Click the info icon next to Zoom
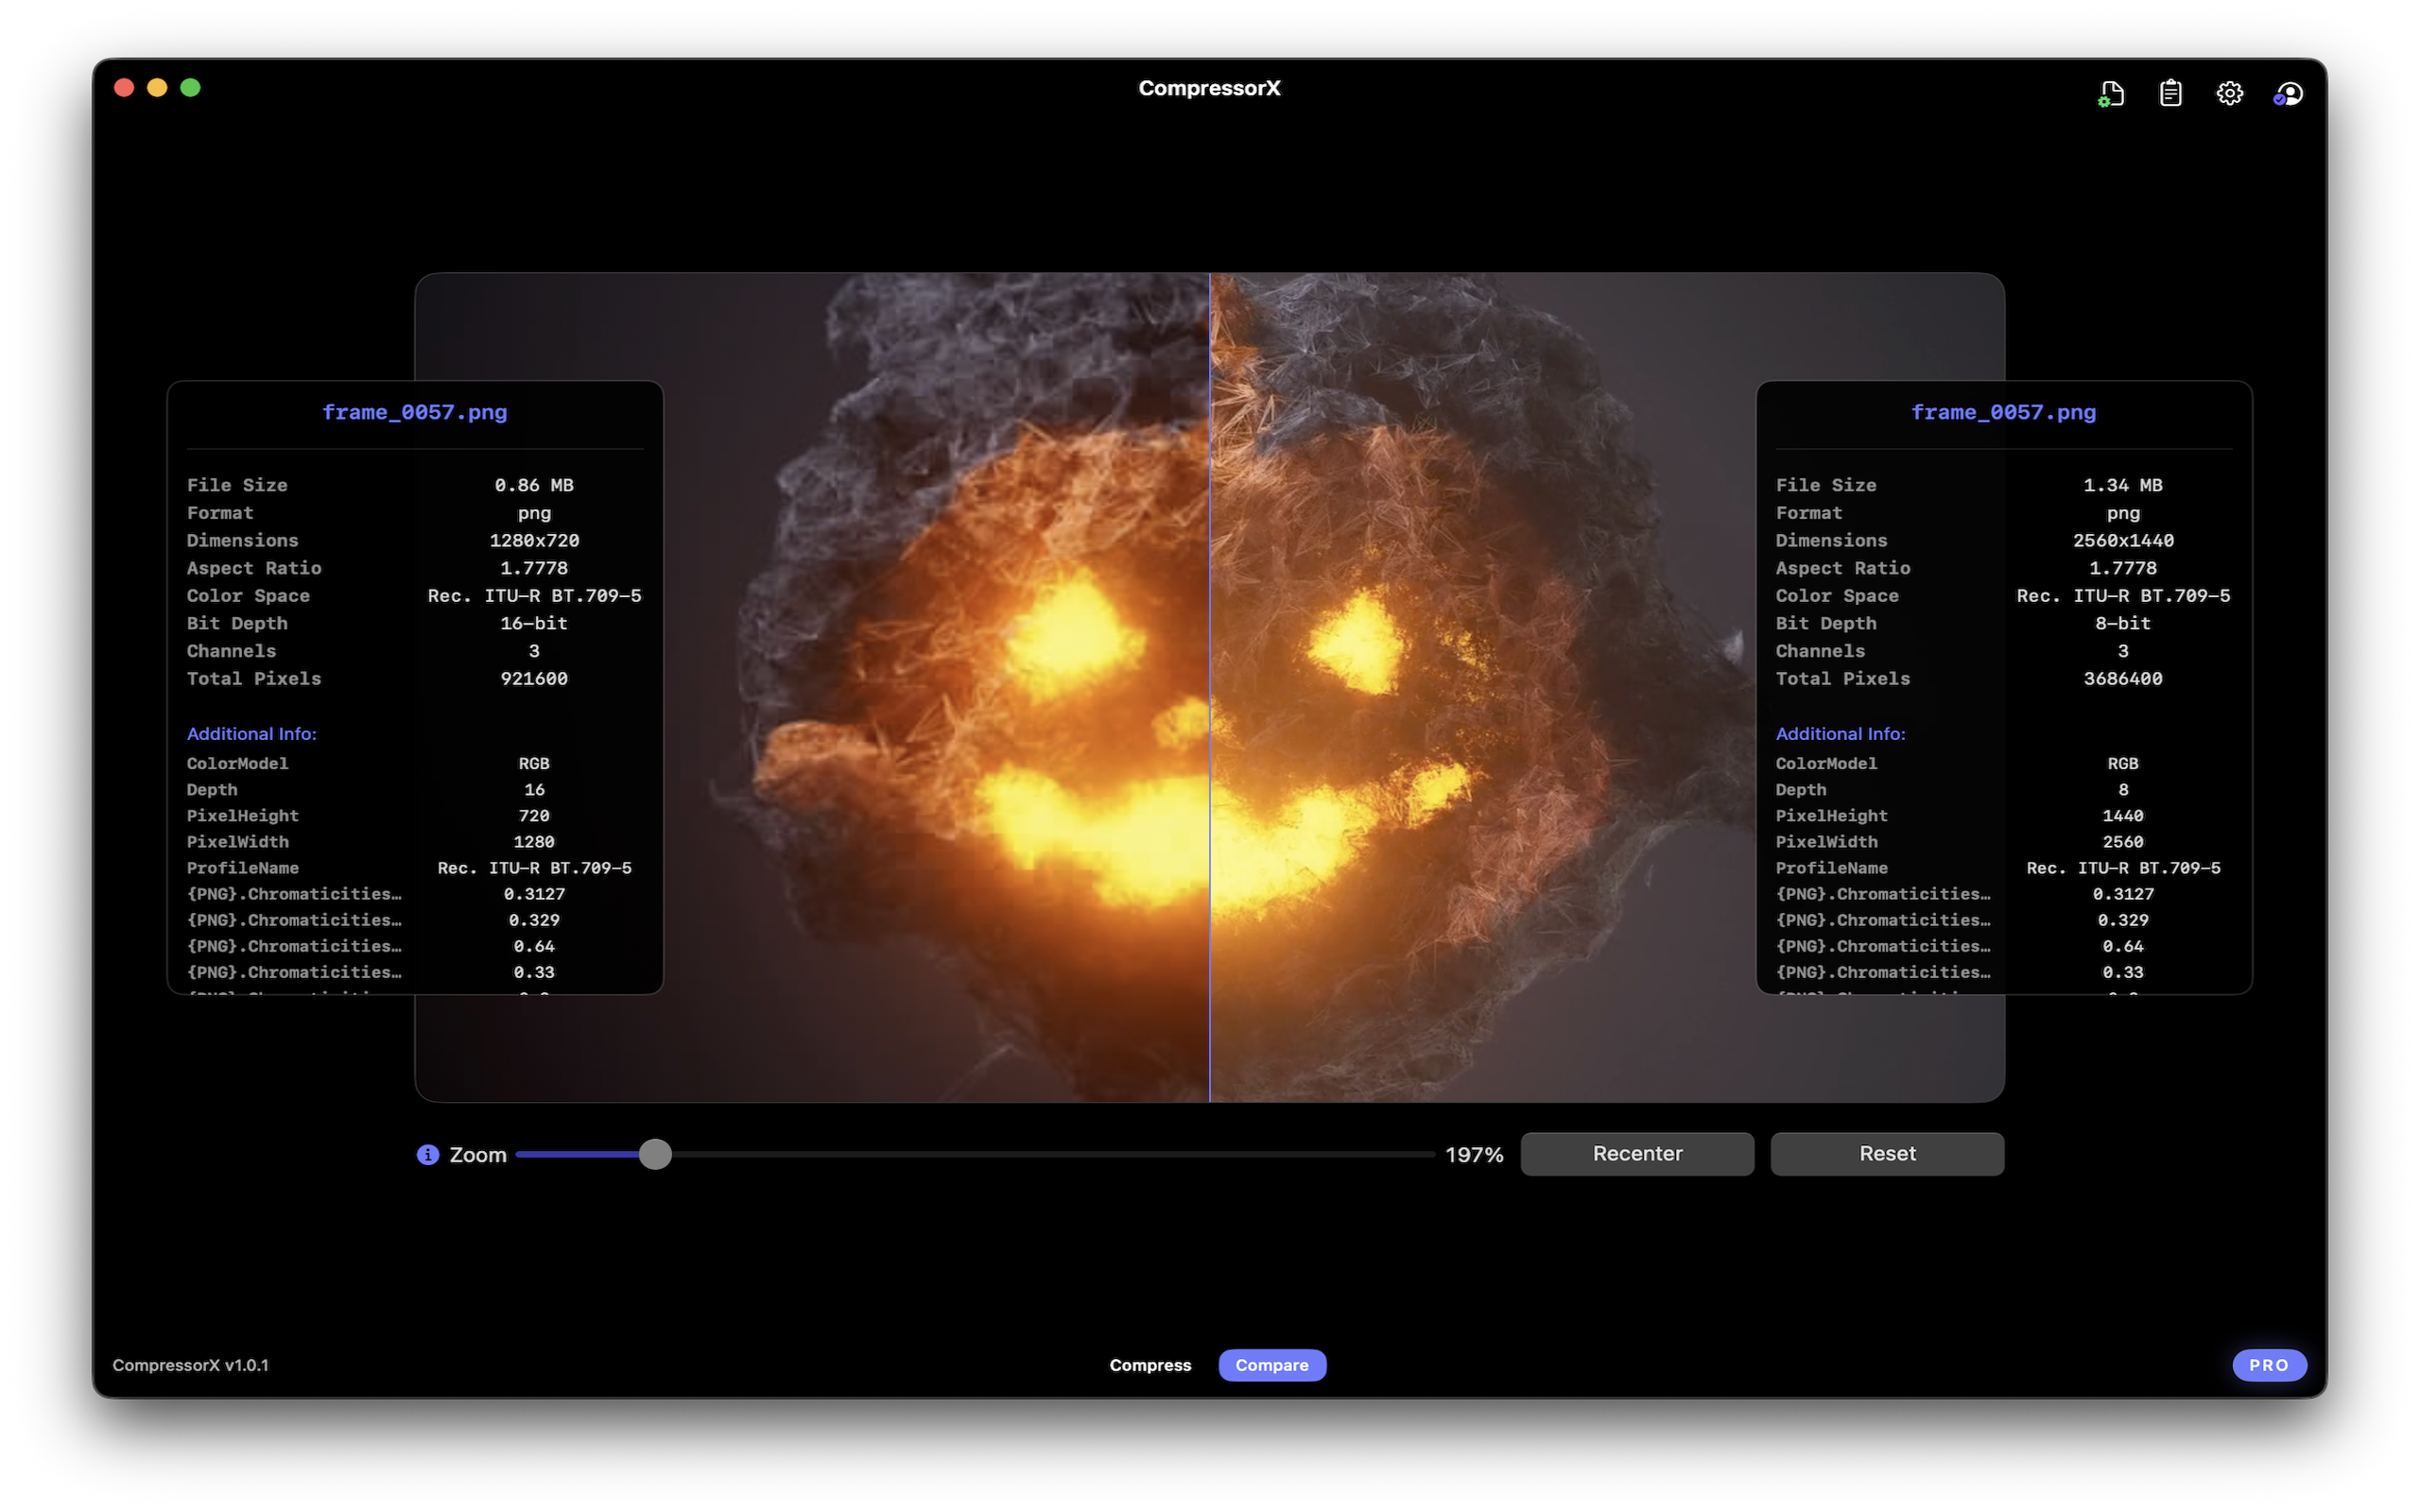 click(x=428, y=1154)
